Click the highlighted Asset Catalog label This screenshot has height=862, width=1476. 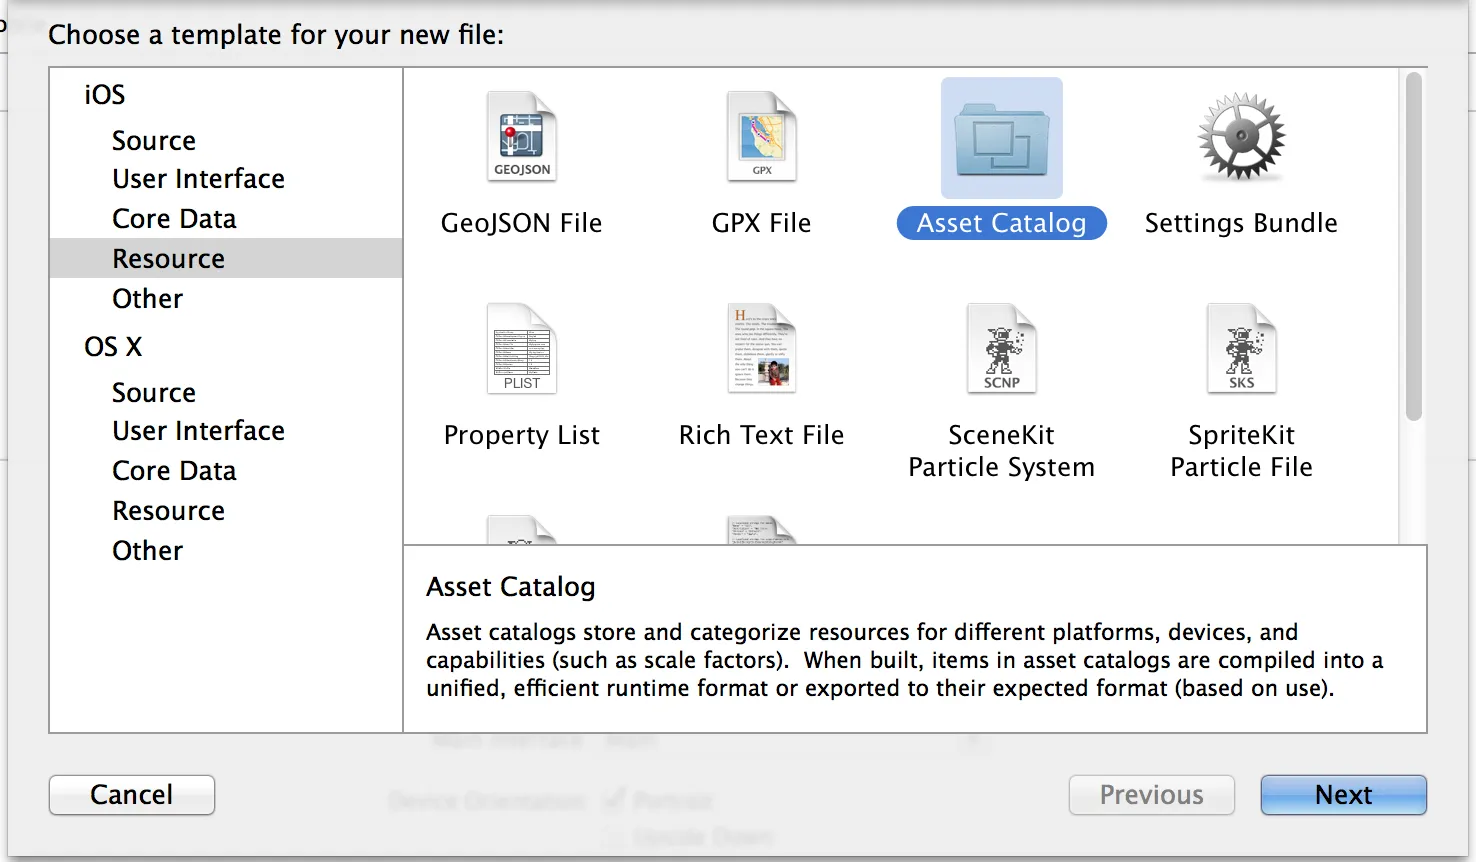[1002, 223]
